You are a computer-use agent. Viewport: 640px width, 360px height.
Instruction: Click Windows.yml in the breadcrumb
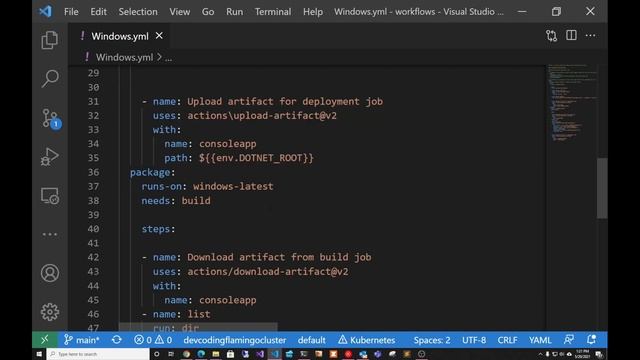pyautogui.click(x=124, y=57)
